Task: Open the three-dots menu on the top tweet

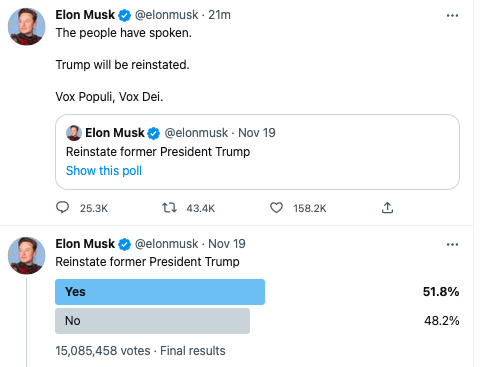Action: point(452,15)
